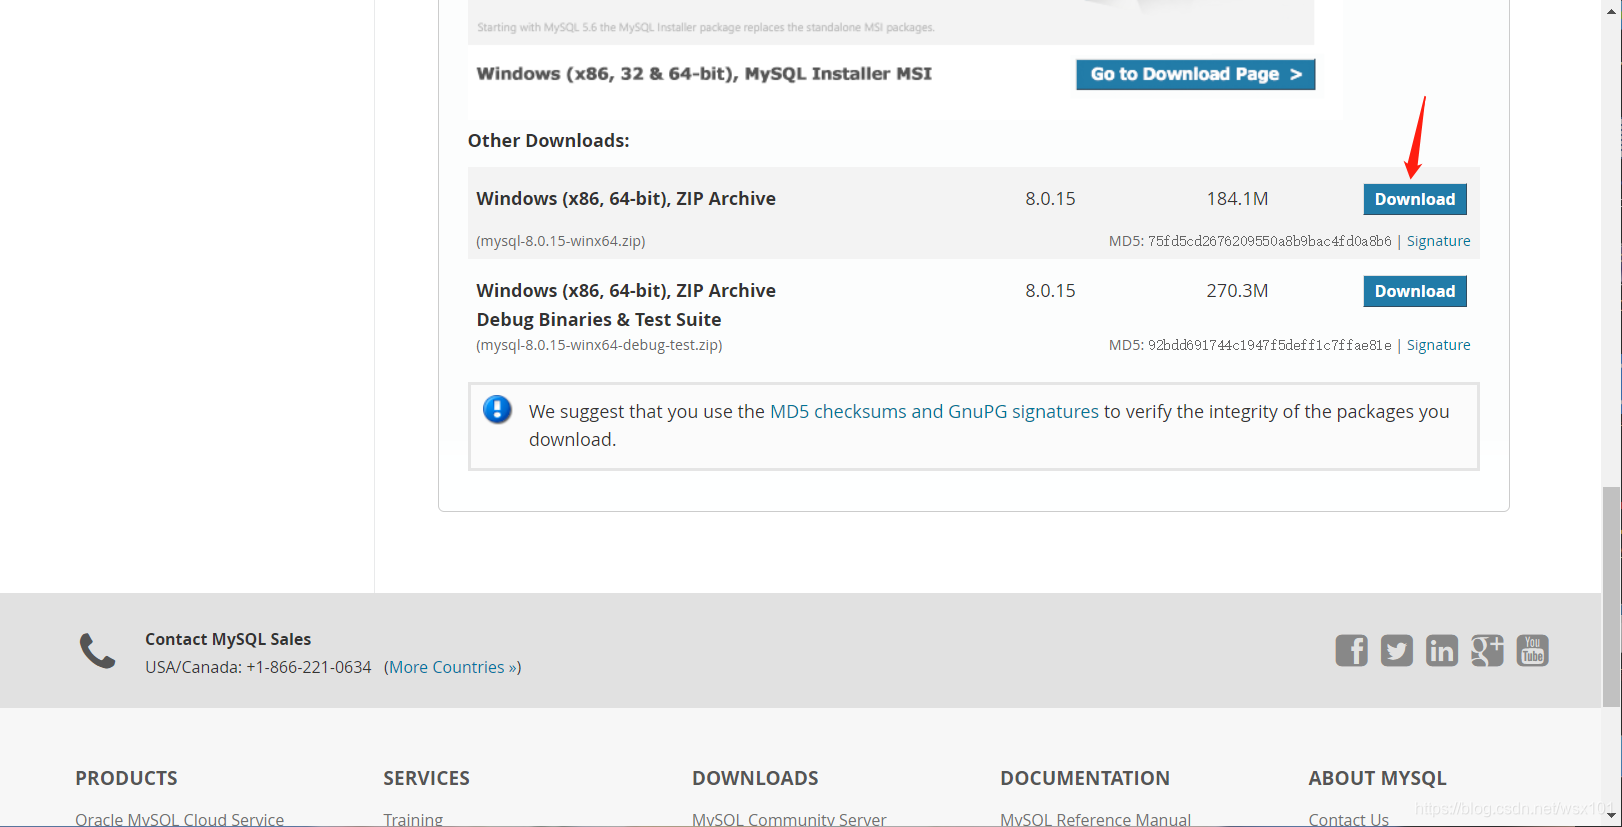Viewport: 1622px width, 827px height.
Task: Click Windows MySQL Installer MSI title
Action: [704, 74]
